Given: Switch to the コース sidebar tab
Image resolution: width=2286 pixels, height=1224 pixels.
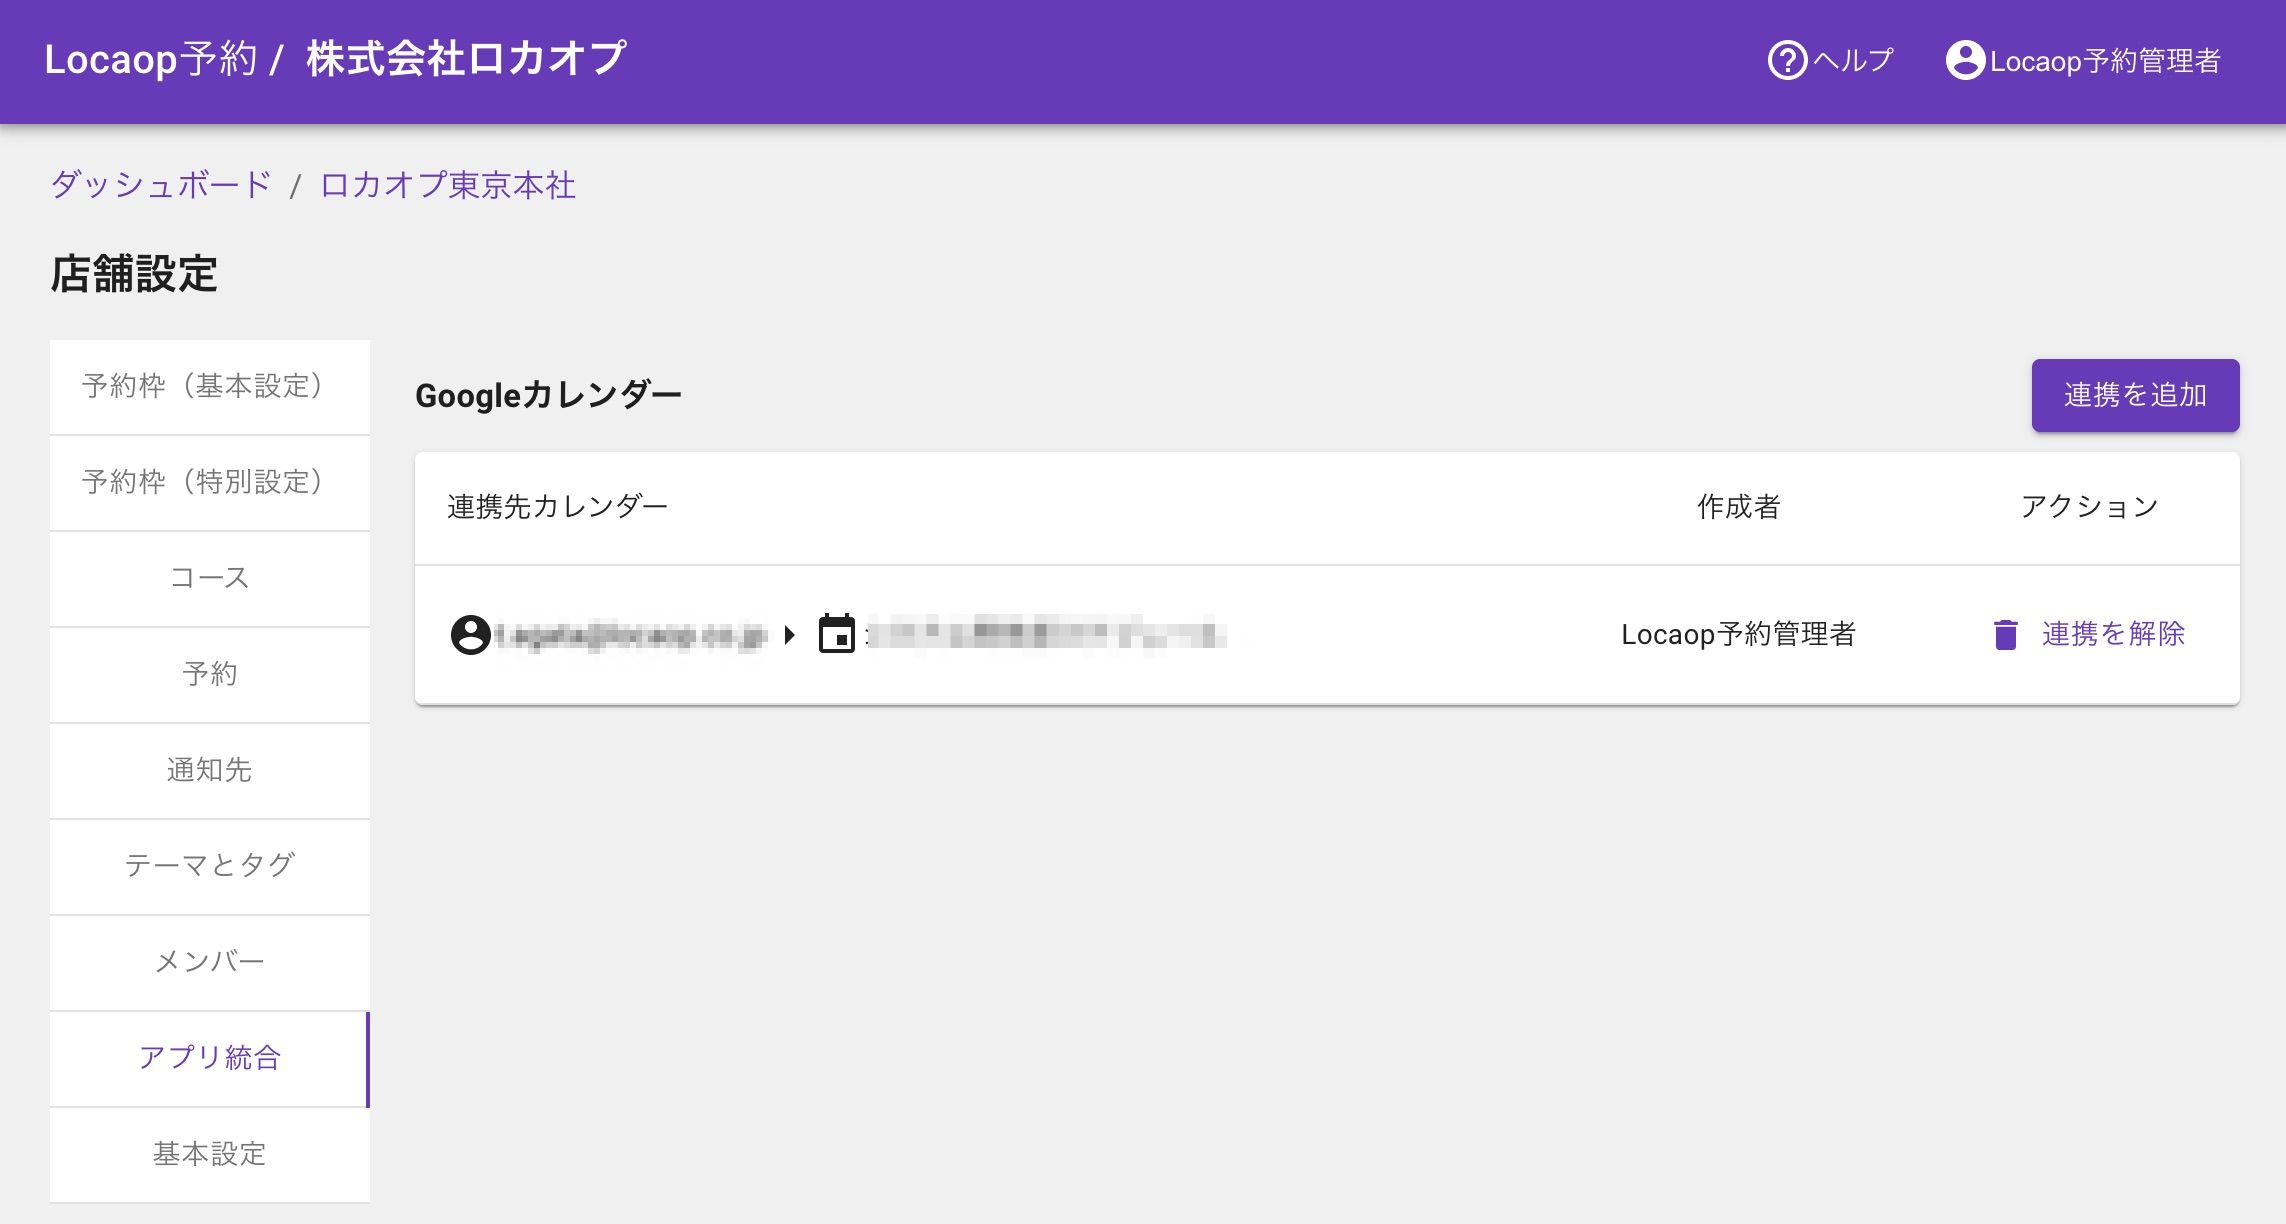Looking at the screenshot, I should [x=210, y=578].
